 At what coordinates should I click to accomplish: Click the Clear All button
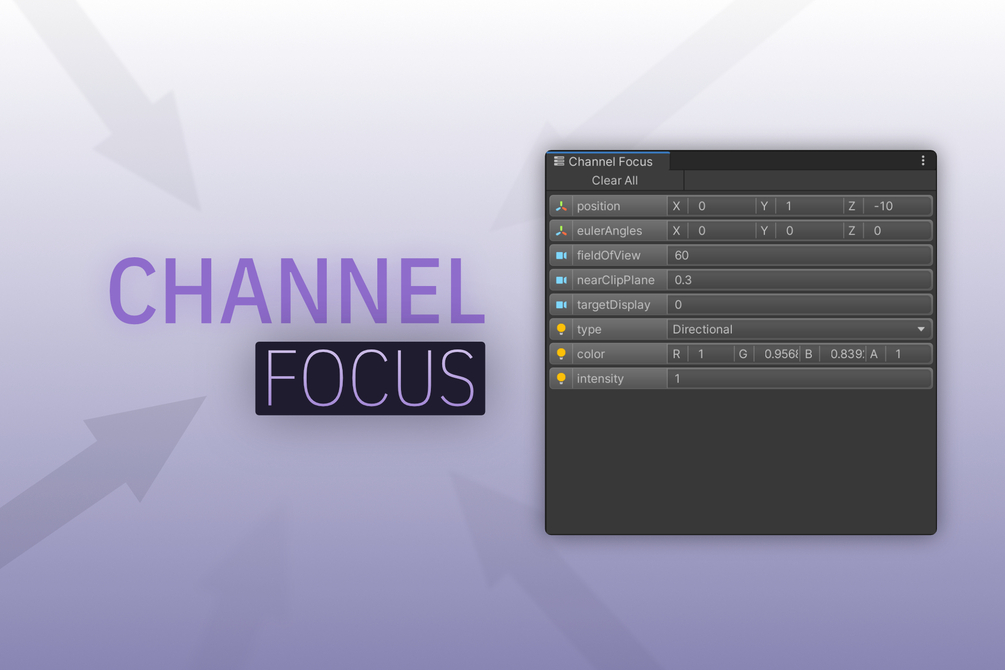tap(615, 181)
